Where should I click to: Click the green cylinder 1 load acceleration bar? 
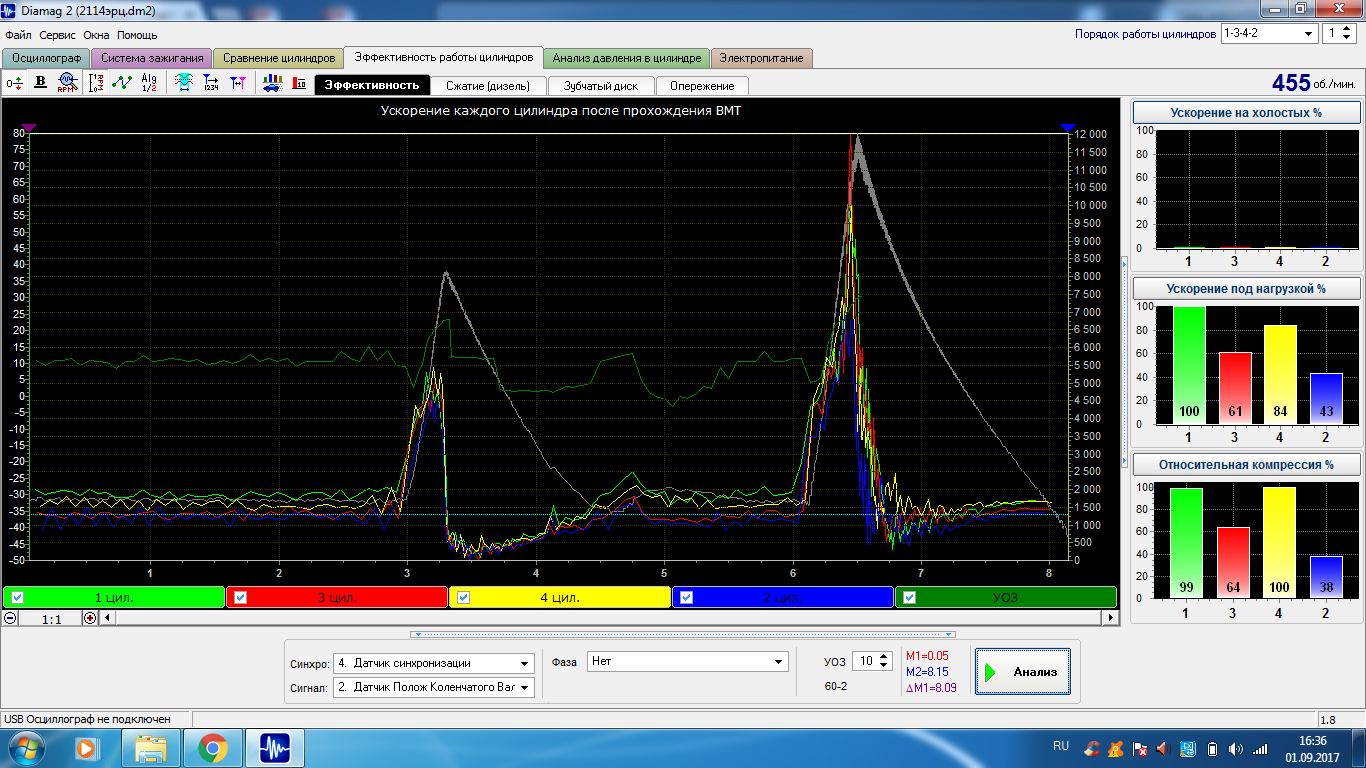(x=1189, y=365)
